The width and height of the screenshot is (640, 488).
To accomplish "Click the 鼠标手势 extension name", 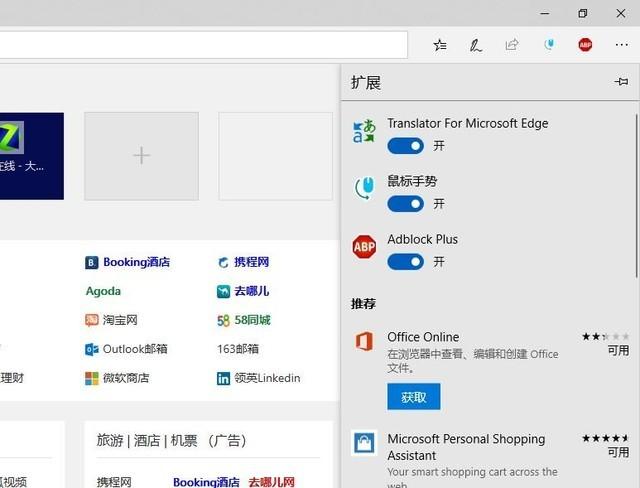I will 412,181.
